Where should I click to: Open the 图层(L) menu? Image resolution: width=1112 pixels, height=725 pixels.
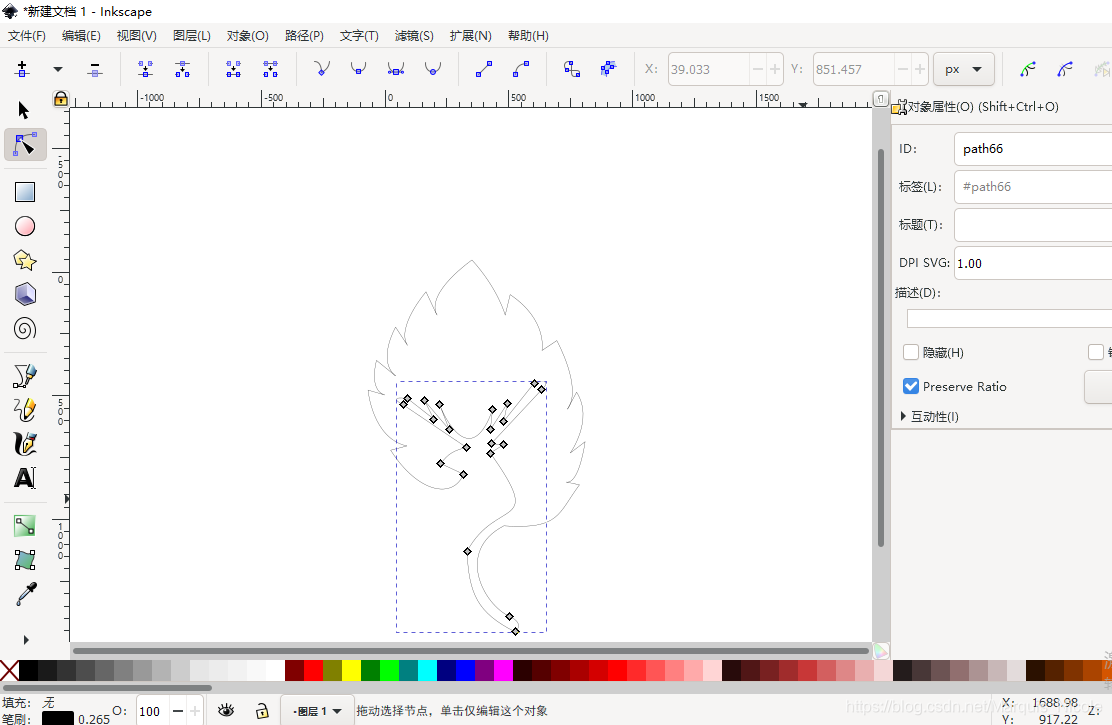click(x=191, y=35)
